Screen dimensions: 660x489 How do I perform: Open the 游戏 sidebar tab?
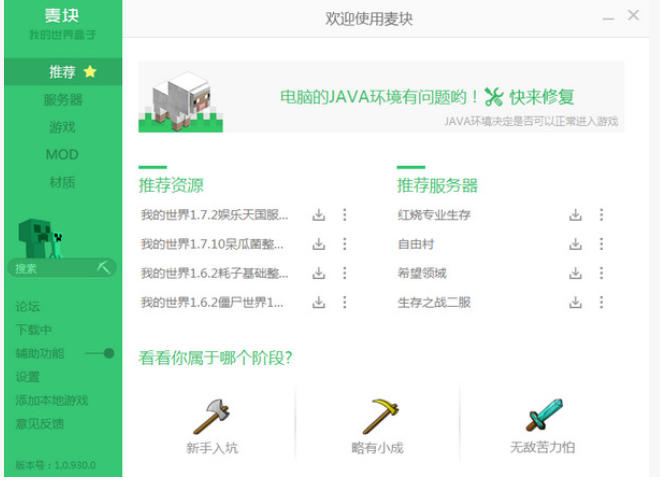tap(63, 127)
